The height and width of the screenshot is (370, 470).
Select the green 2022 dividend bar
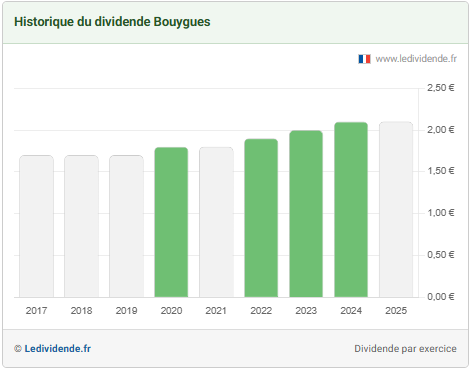(261, 218)
